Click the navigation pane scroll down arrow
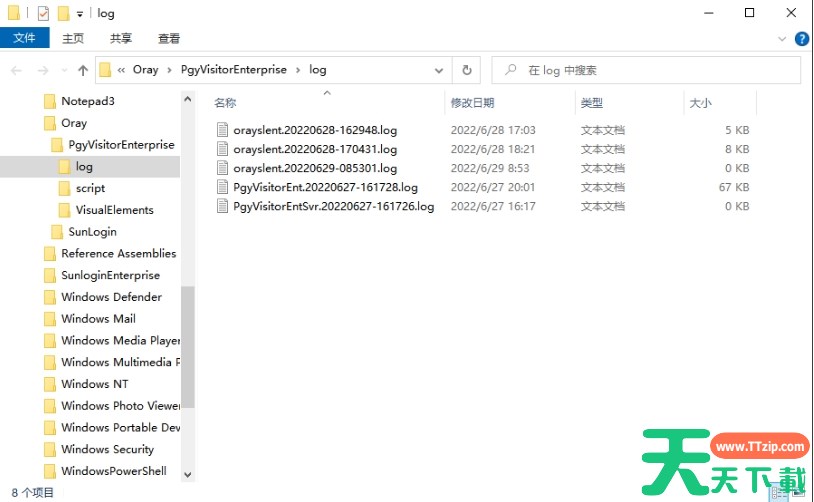The height and width of the screenshot is (502, 814). 188,474
